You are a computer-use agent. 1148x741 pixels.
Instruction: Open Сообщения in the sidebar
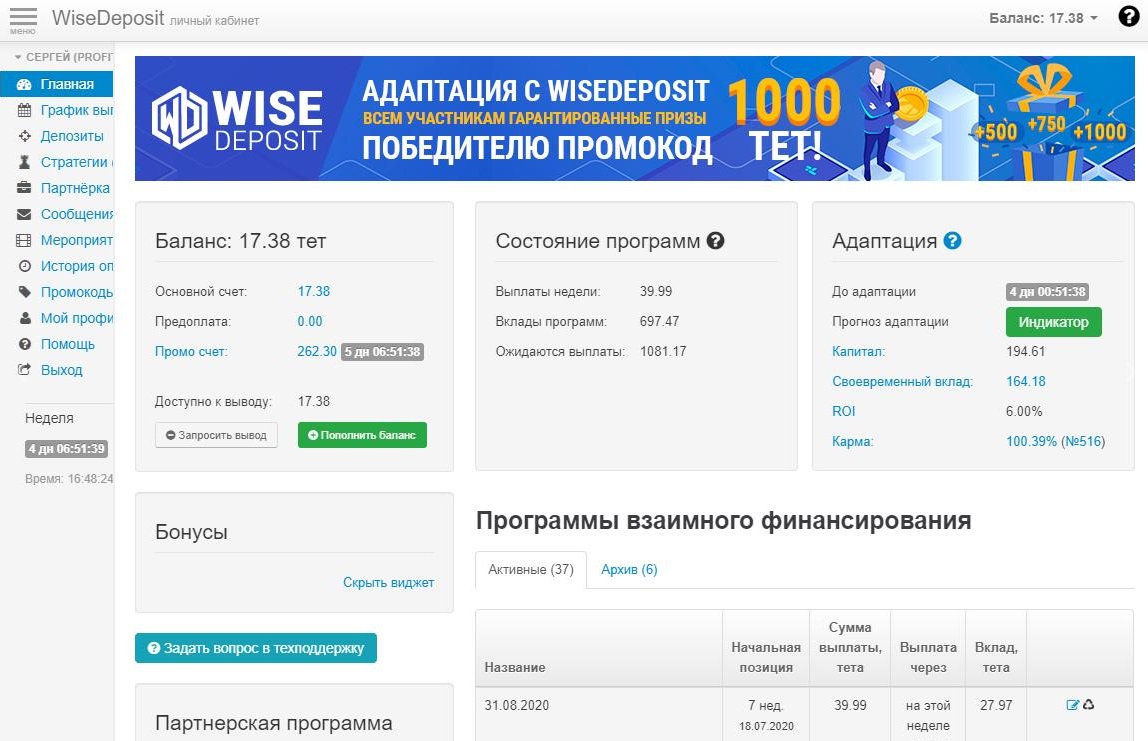tap(75, 214)
